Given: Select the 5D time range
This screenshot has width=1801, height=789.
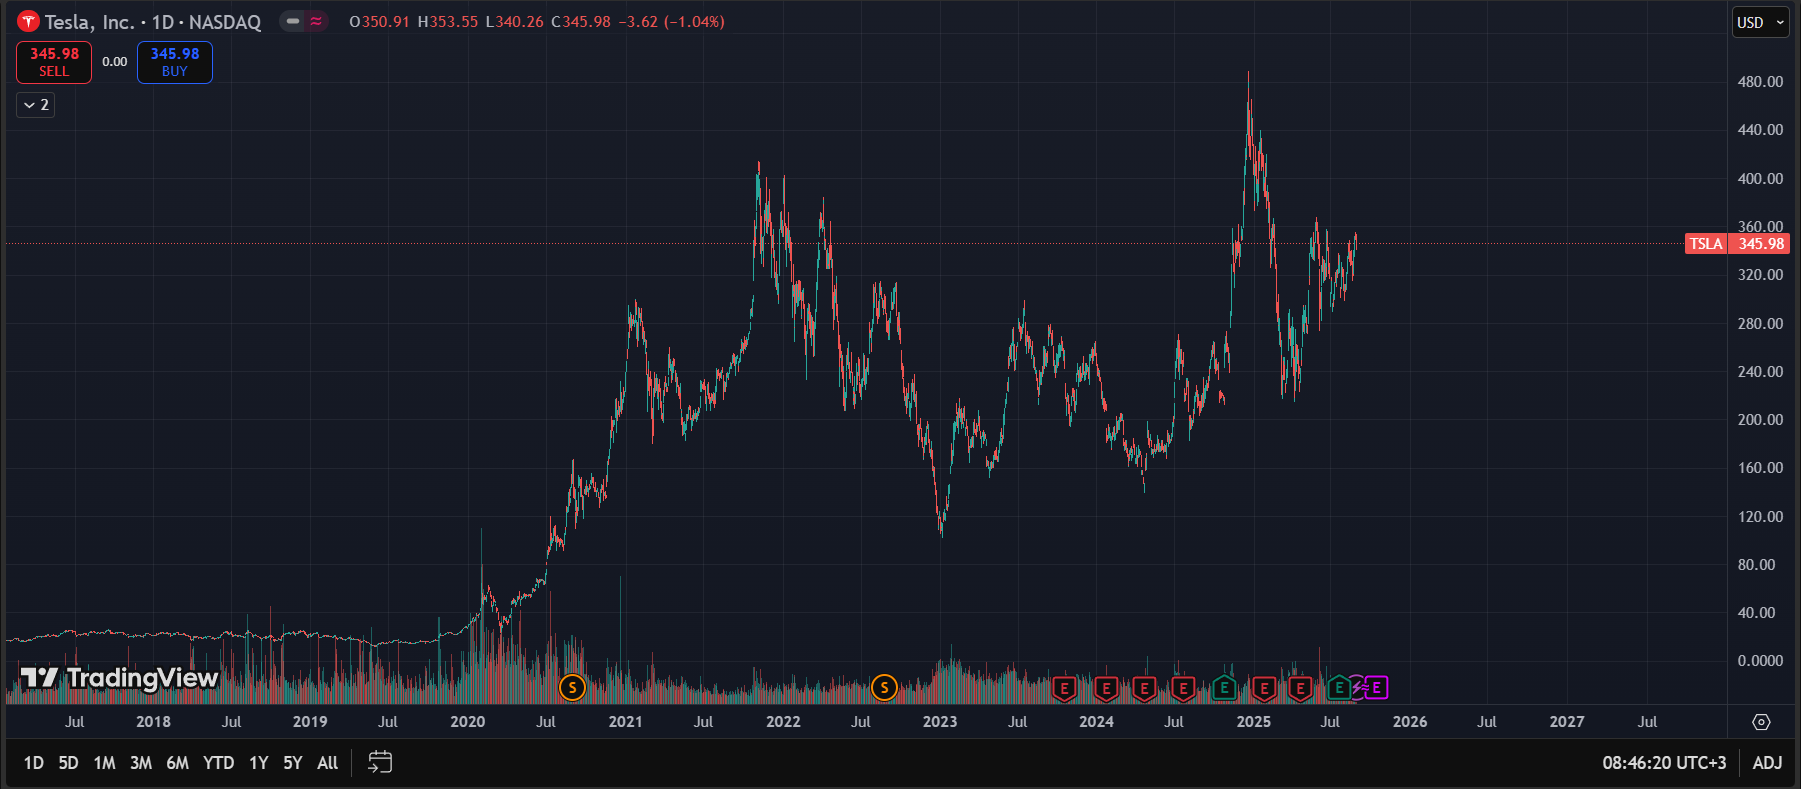Looking at the screenshot, I should (68, 763).
